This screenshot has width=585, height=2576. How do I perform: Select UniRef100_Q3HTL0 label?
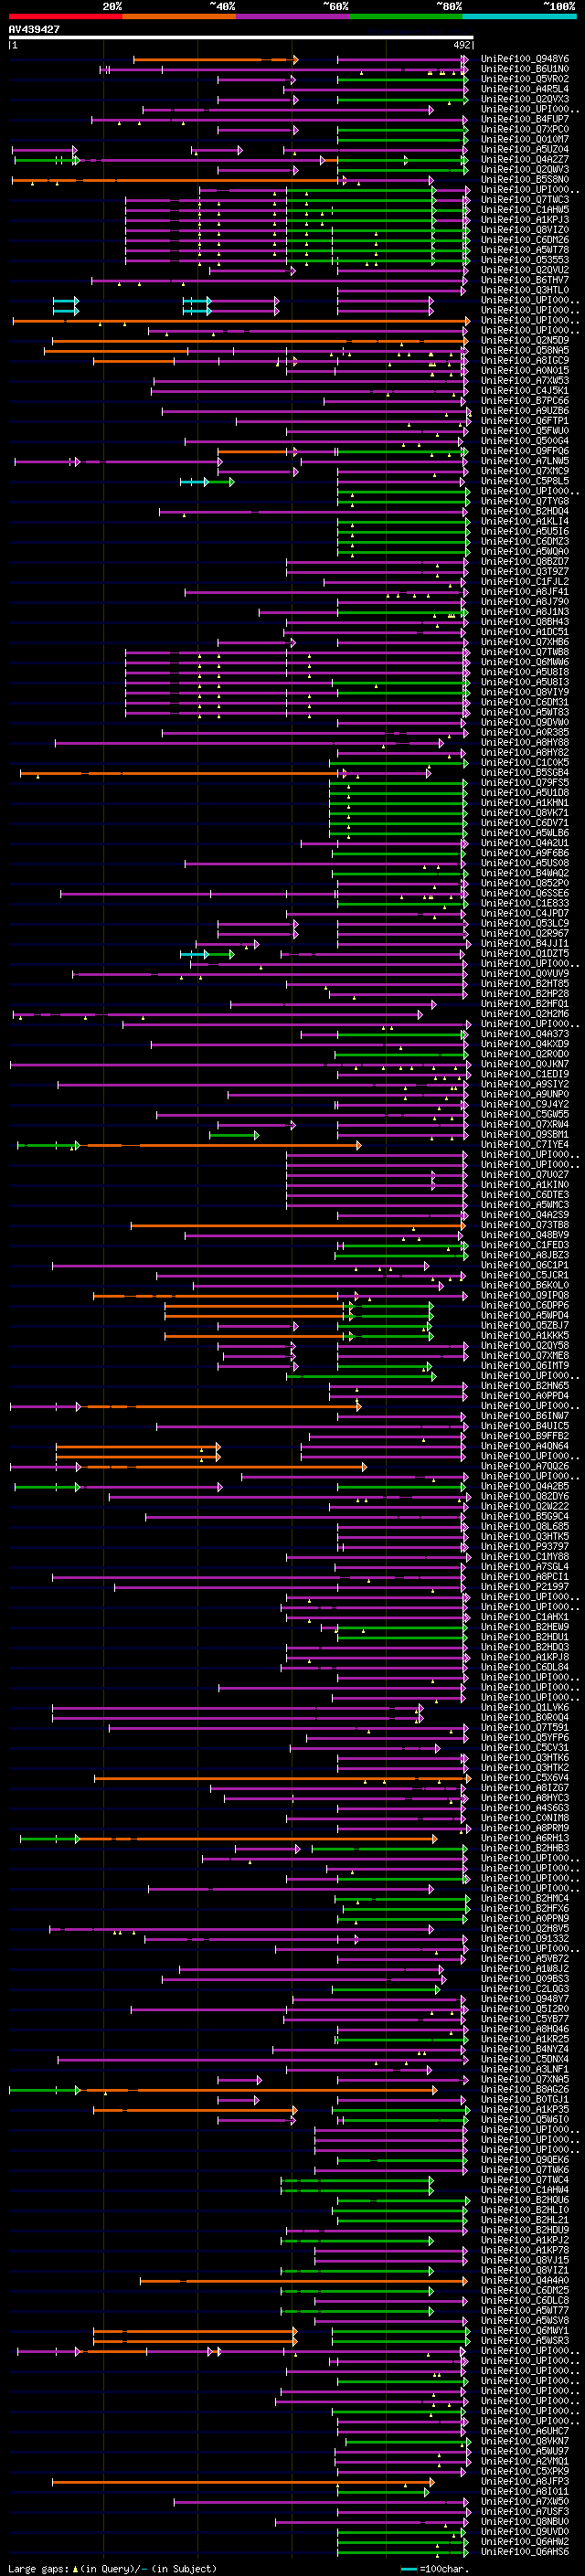(x=525, y=290)
